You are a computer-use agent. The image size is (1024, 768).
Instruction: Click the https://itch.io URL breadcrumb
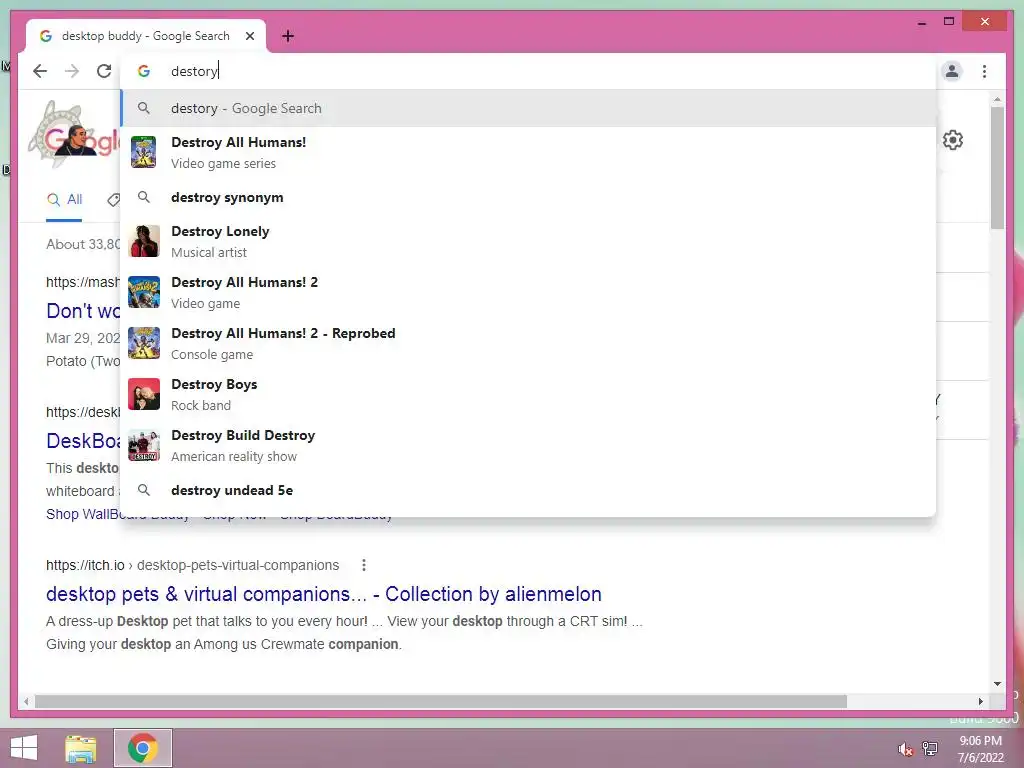click(x=192, y=565)
